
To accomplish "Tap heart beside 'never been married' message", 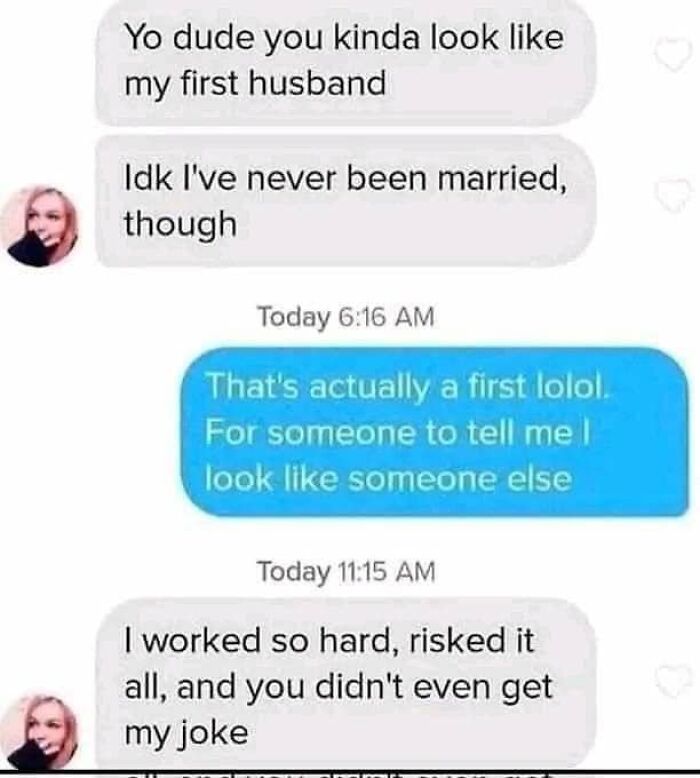I will pyautogui.click(x=672, y=194).
